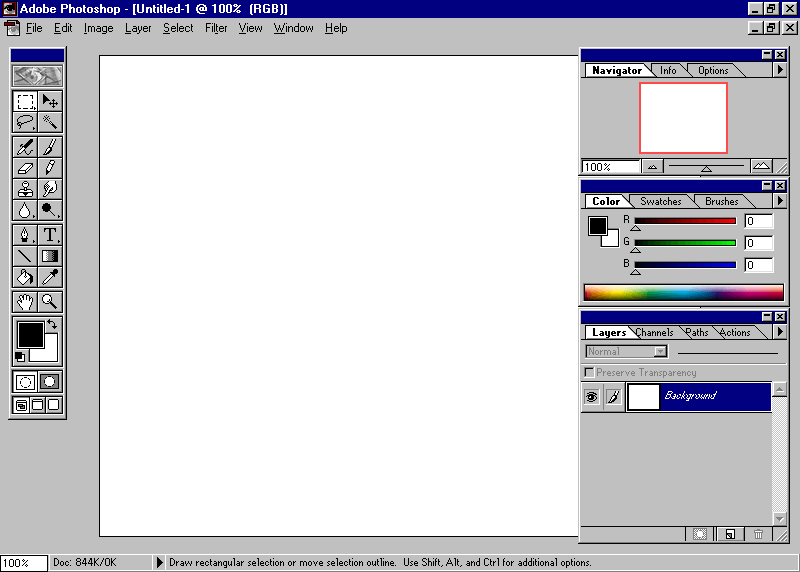Screen dimensions: 800x572
Task: Open the Select menu
Action: point(178,28)
